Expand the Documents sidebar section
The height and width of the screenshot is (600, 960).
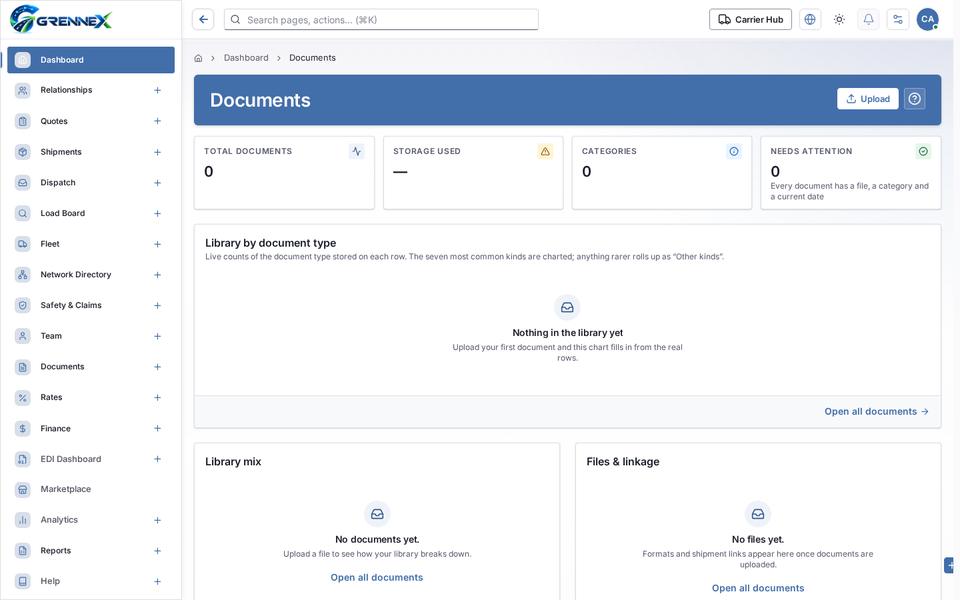click(157, 367)
